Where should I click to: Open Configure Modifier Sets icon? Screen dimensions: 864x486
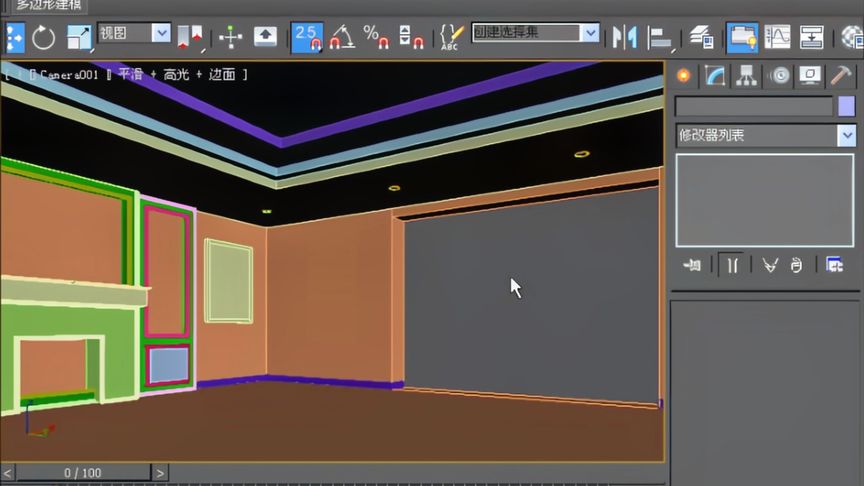tap(834, 265)
